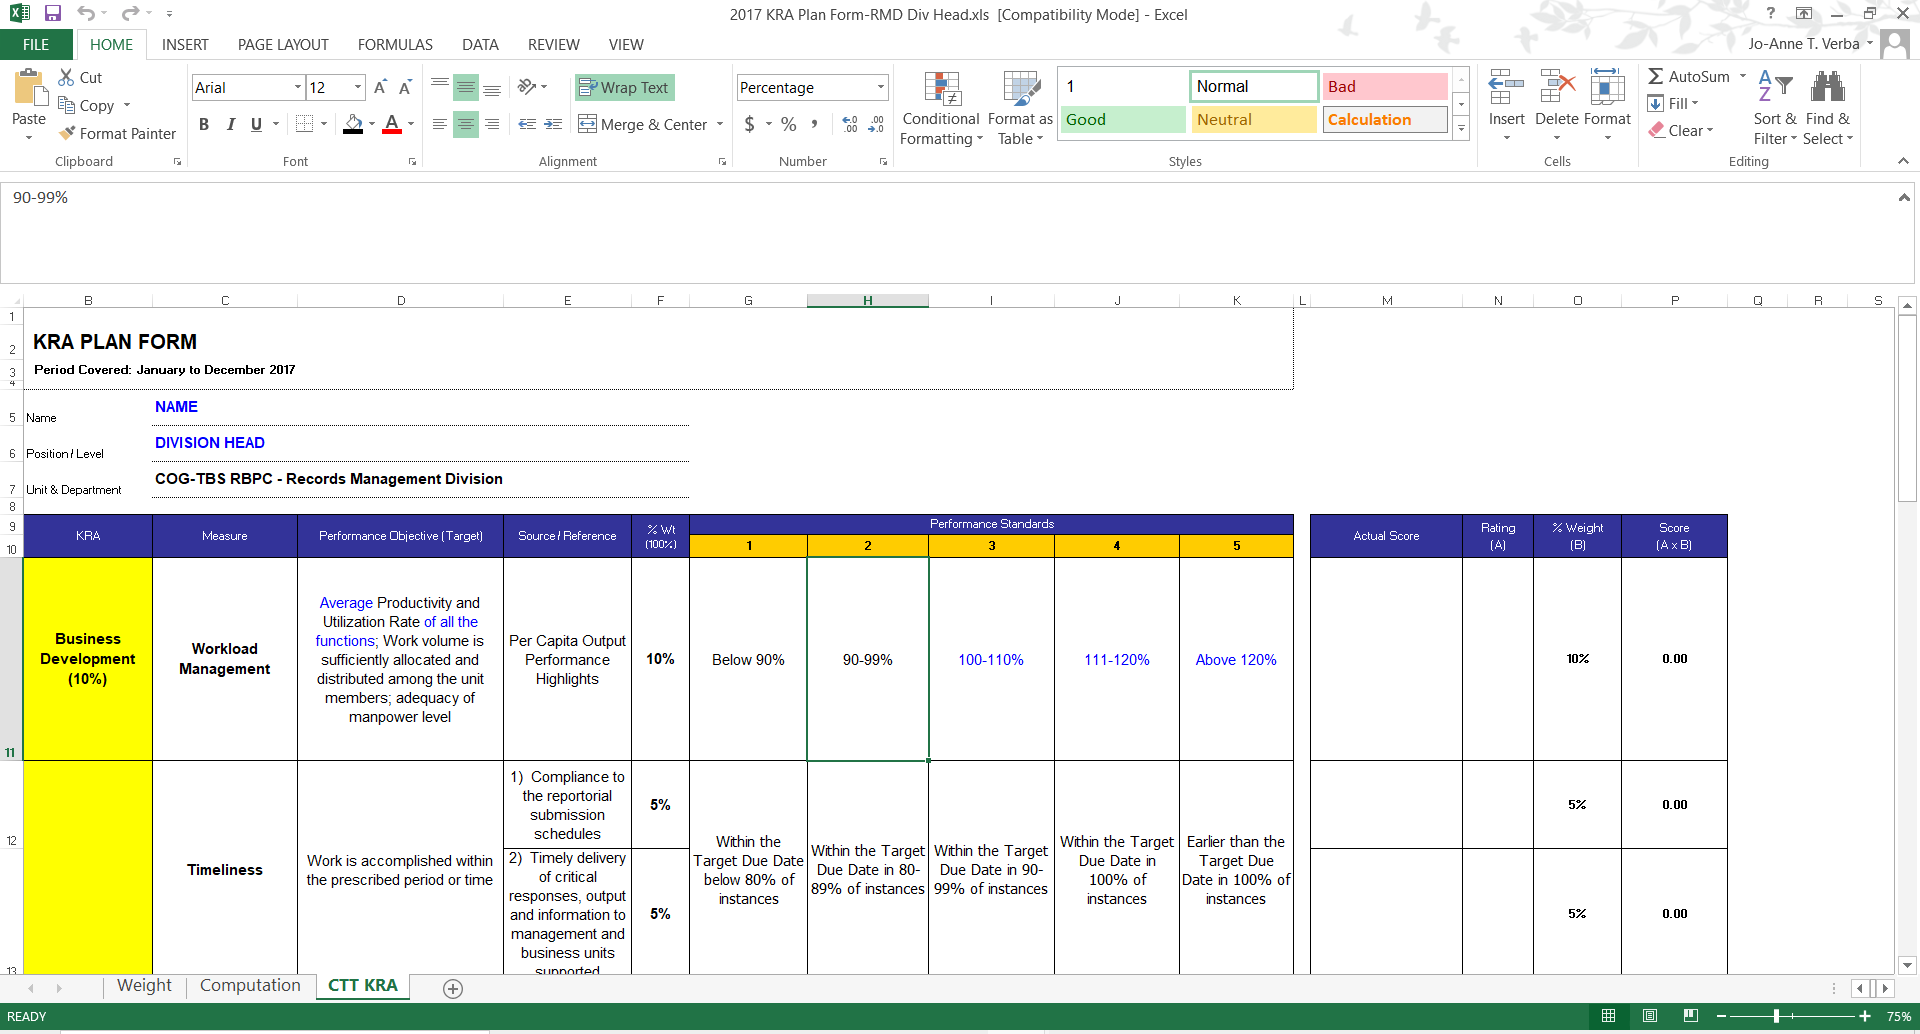1920x1034 pixels.
Task: Open the font size dropdown
Action: click(358, 87)
